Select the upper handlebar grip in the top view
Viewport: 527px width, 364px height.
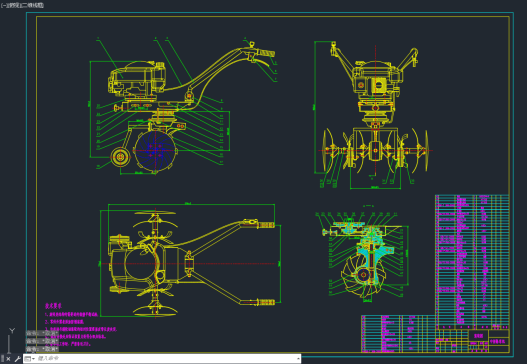(x=266, y=225)
